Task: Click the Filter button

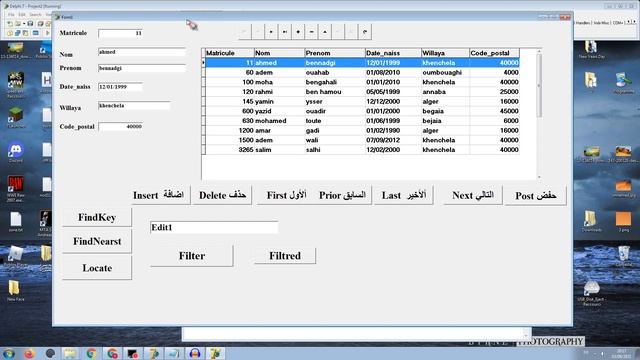Action: pos(192,256)
